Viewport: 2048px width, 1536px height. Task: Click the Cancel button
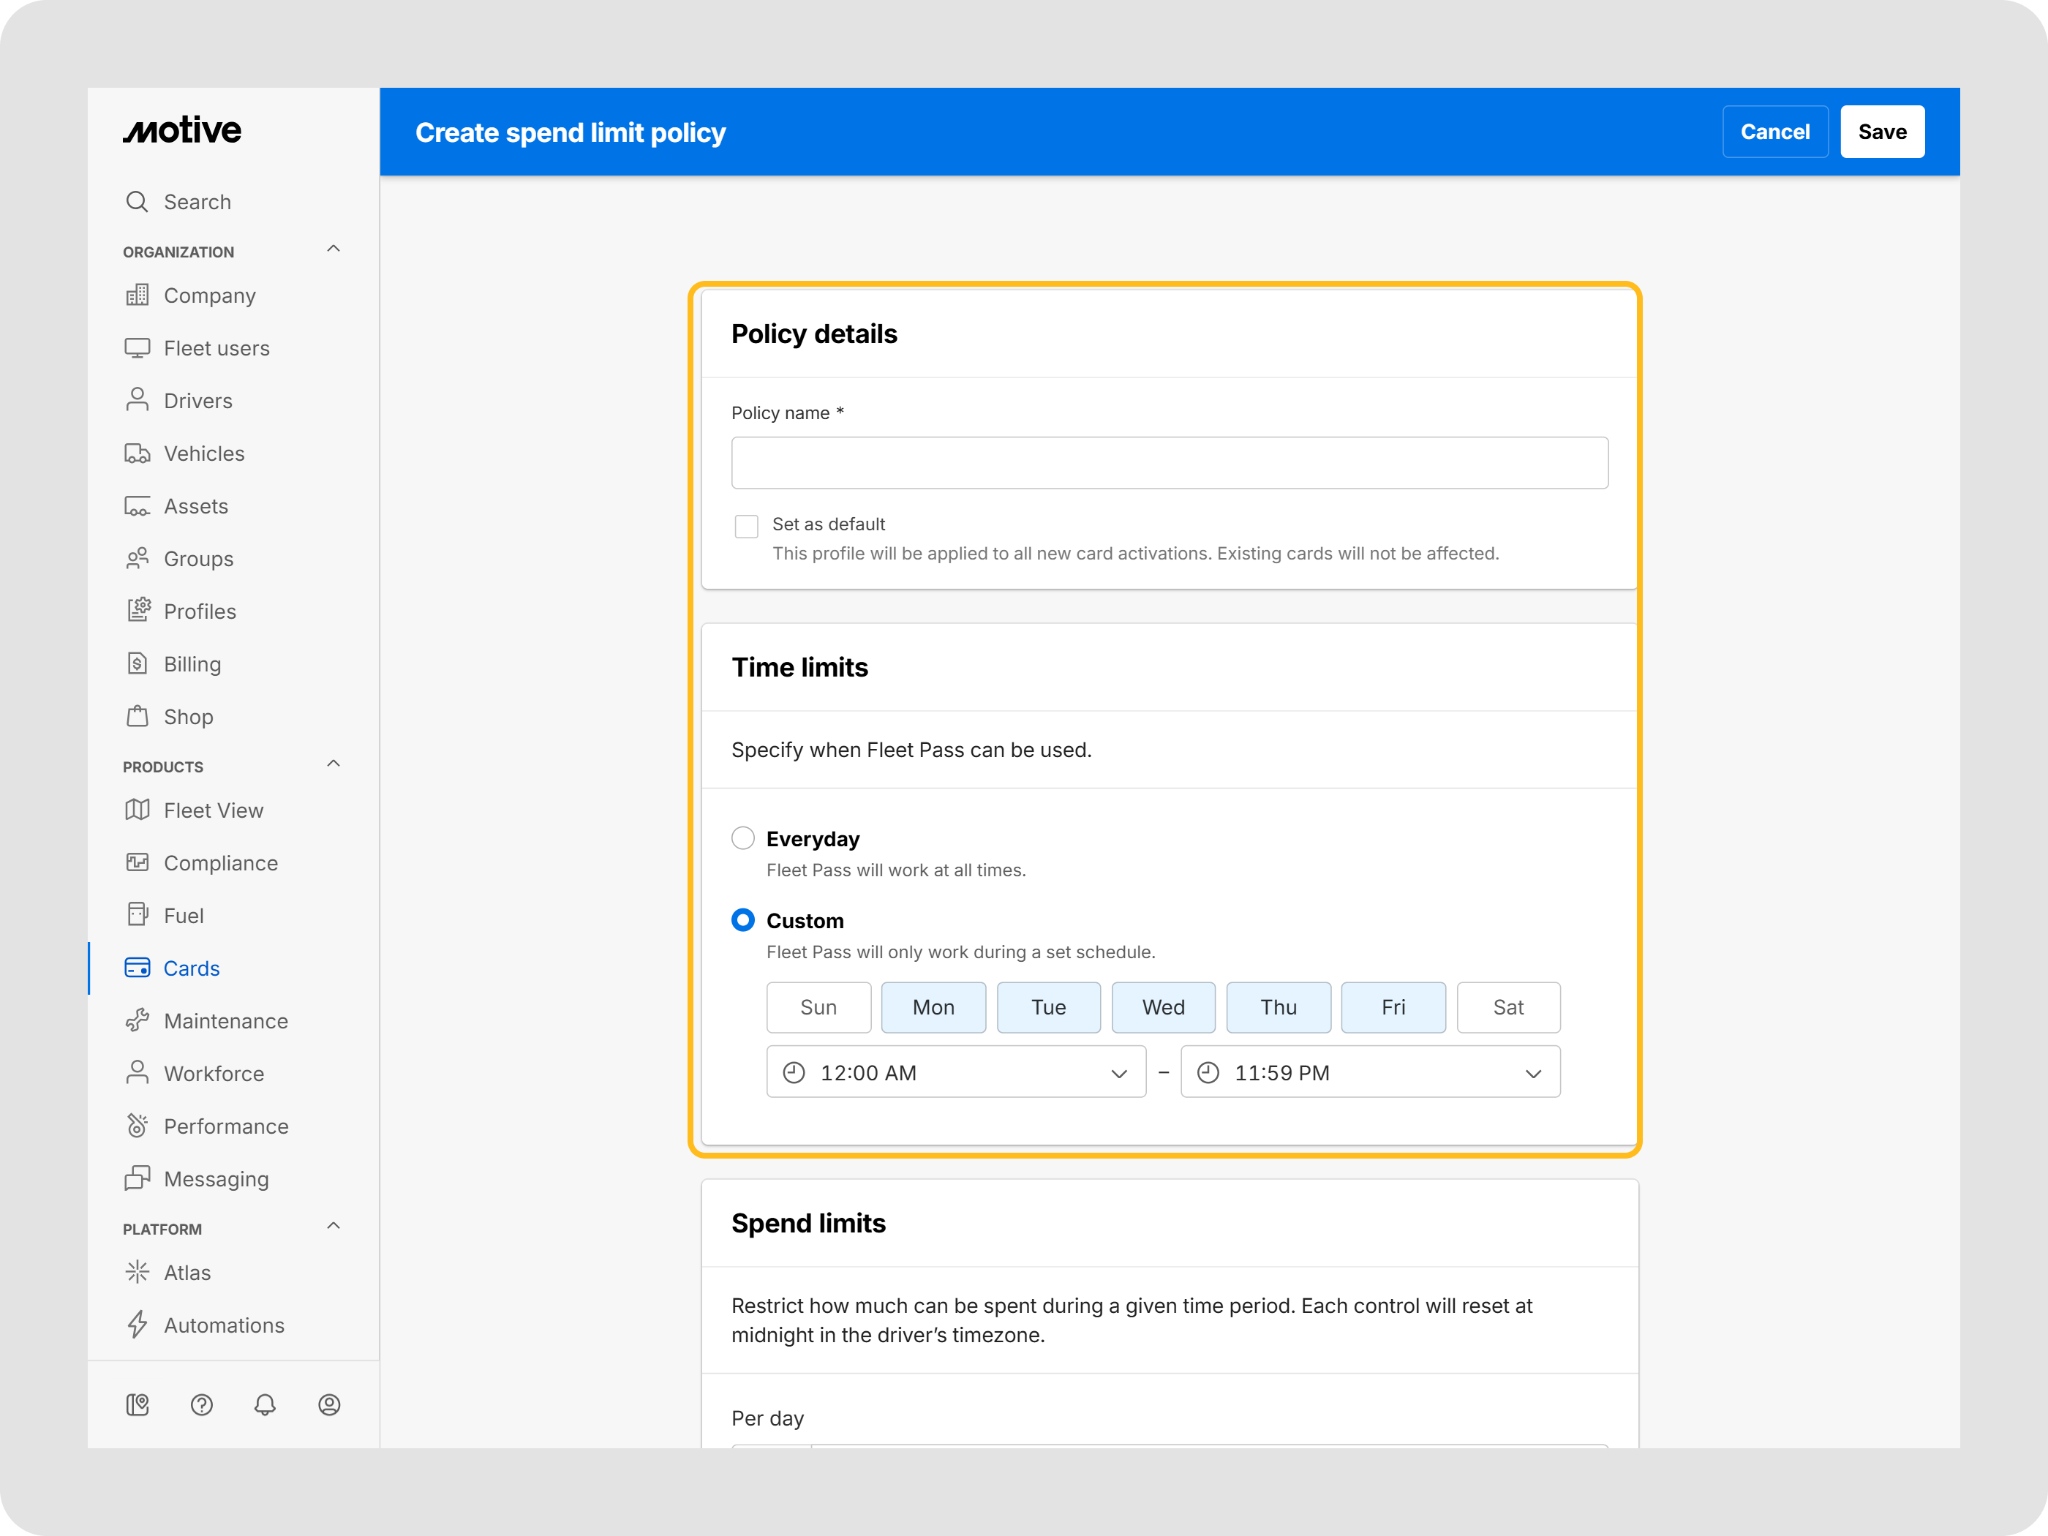(x=1775, y=132)
